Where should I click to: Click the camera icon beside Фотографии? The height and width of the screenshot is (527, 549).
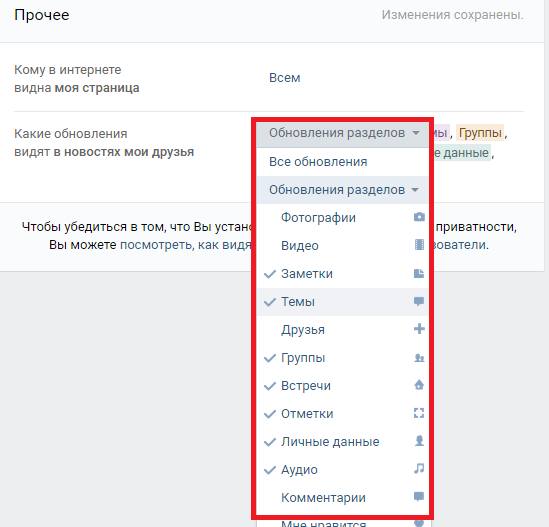[419, 217]
